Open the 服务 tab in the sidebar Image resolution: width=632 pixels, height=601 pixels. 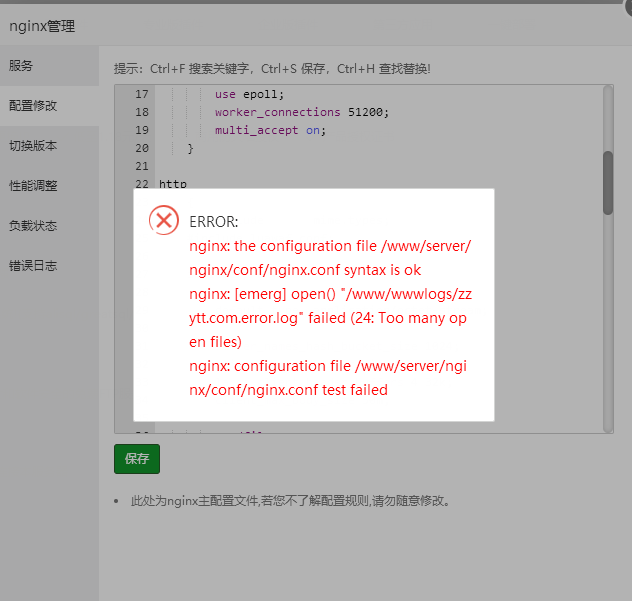[49, 65]
